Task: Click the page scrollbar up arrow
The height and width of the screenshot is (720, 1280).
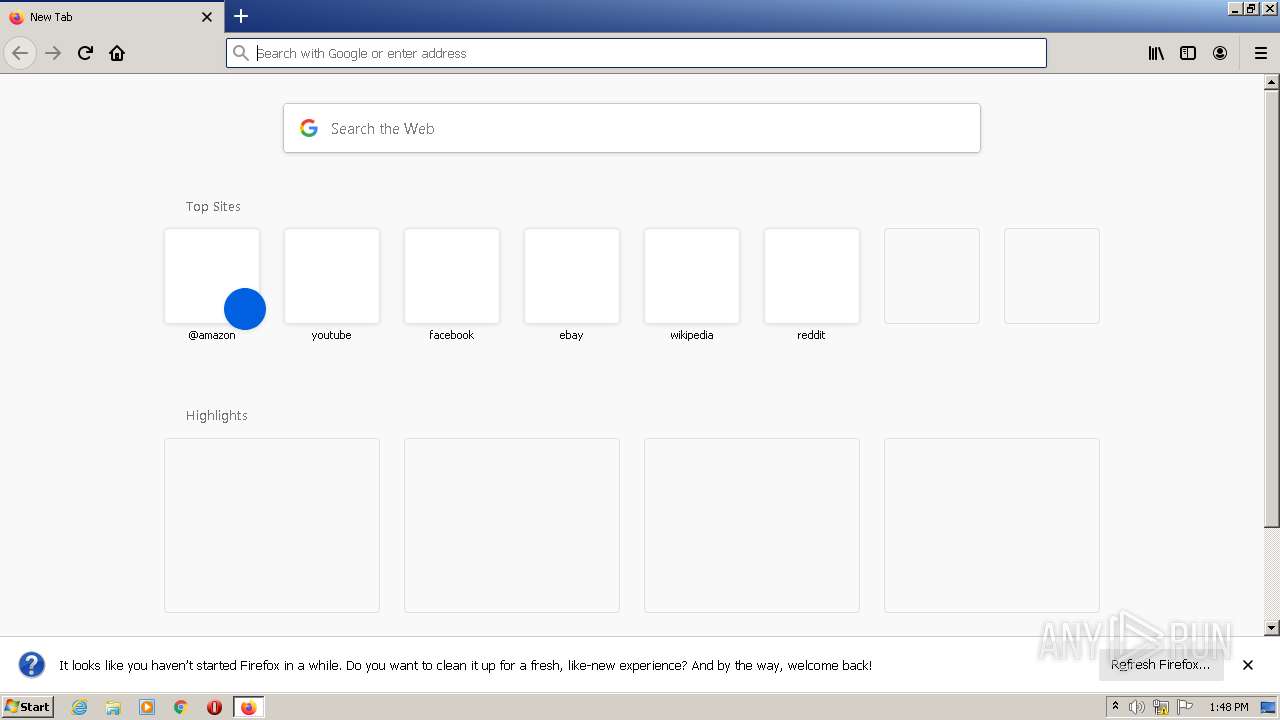Action: tap(1272, 83)
